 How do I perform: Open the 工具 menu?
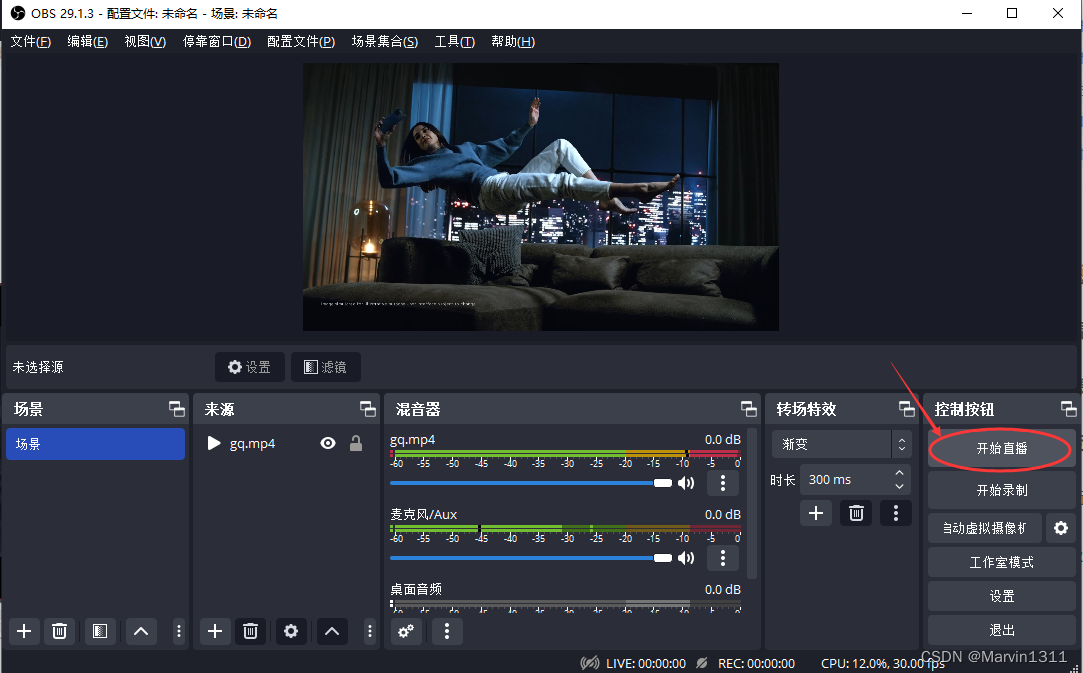454,41
